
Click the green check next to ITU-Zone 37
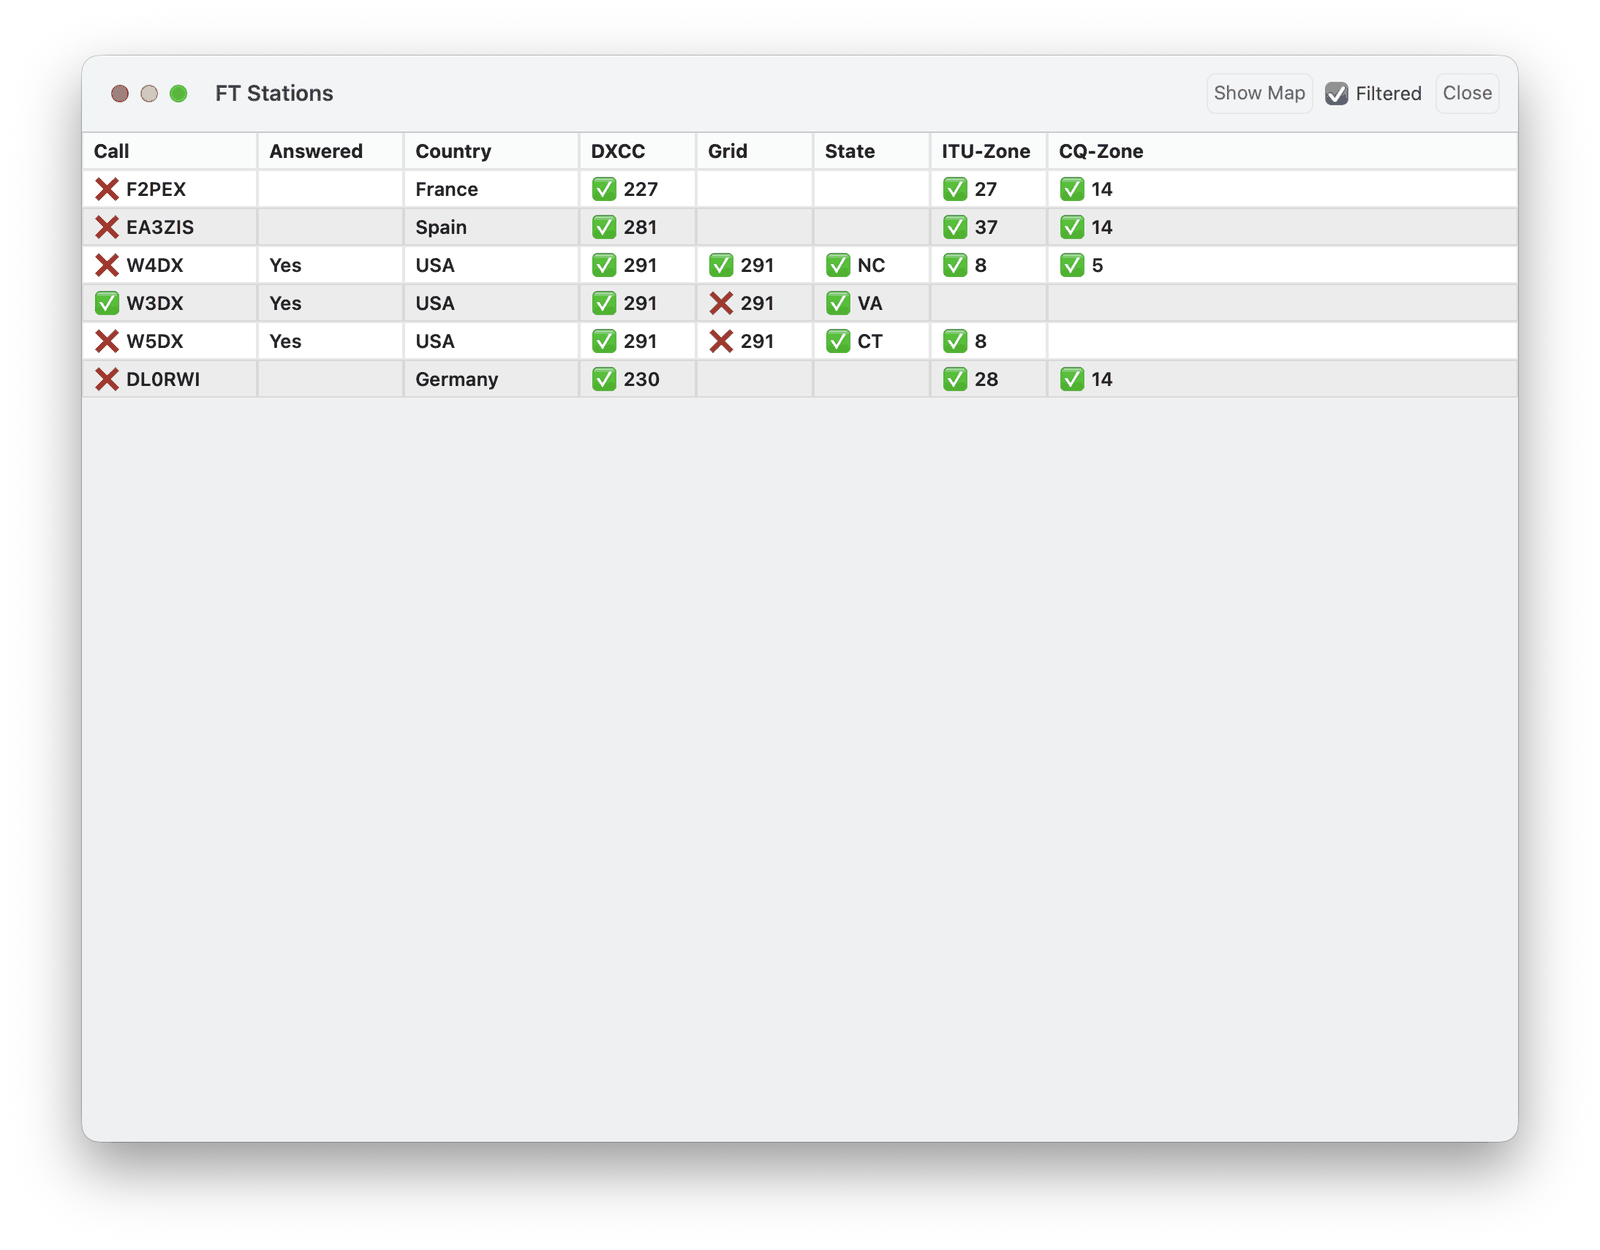tap(955, 227)
